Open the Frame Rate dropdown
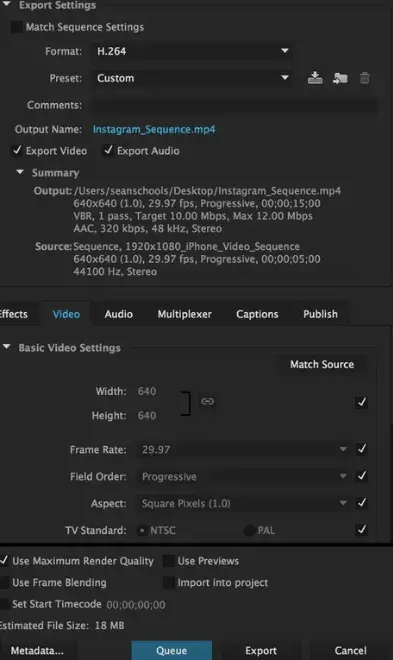 click(244, 450)
